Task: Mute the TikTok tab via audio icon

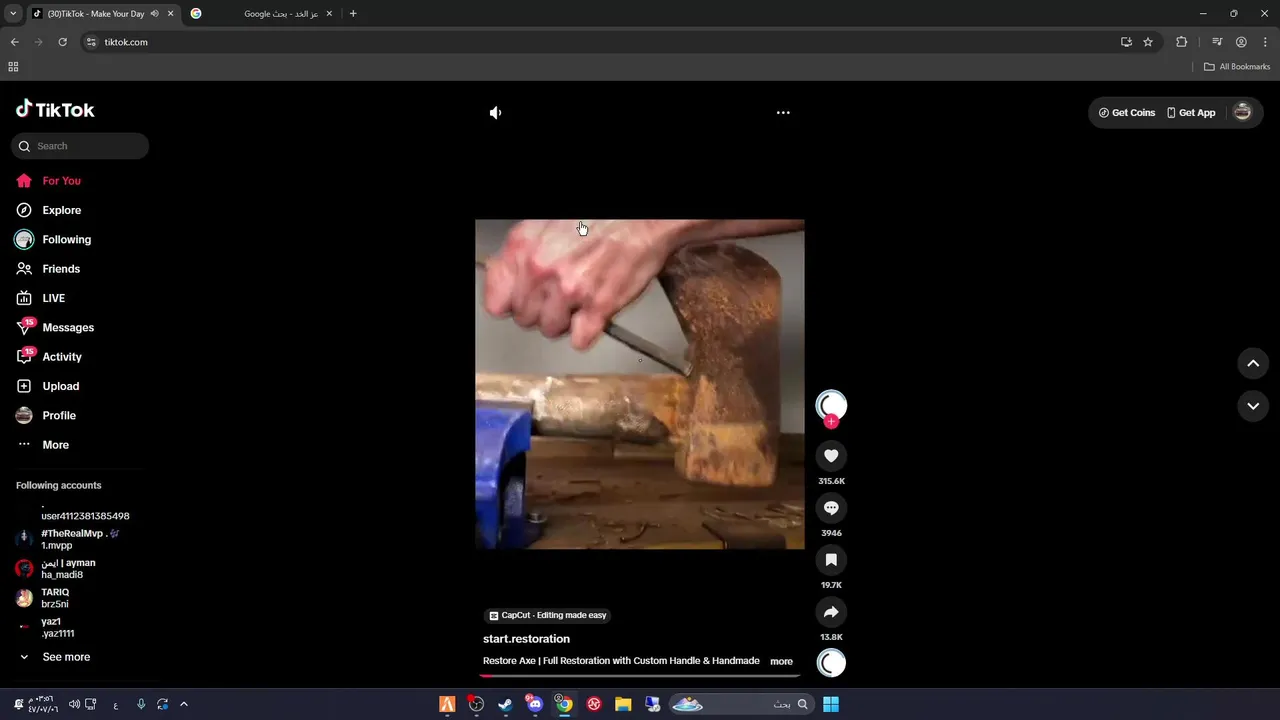Action: 154,14
